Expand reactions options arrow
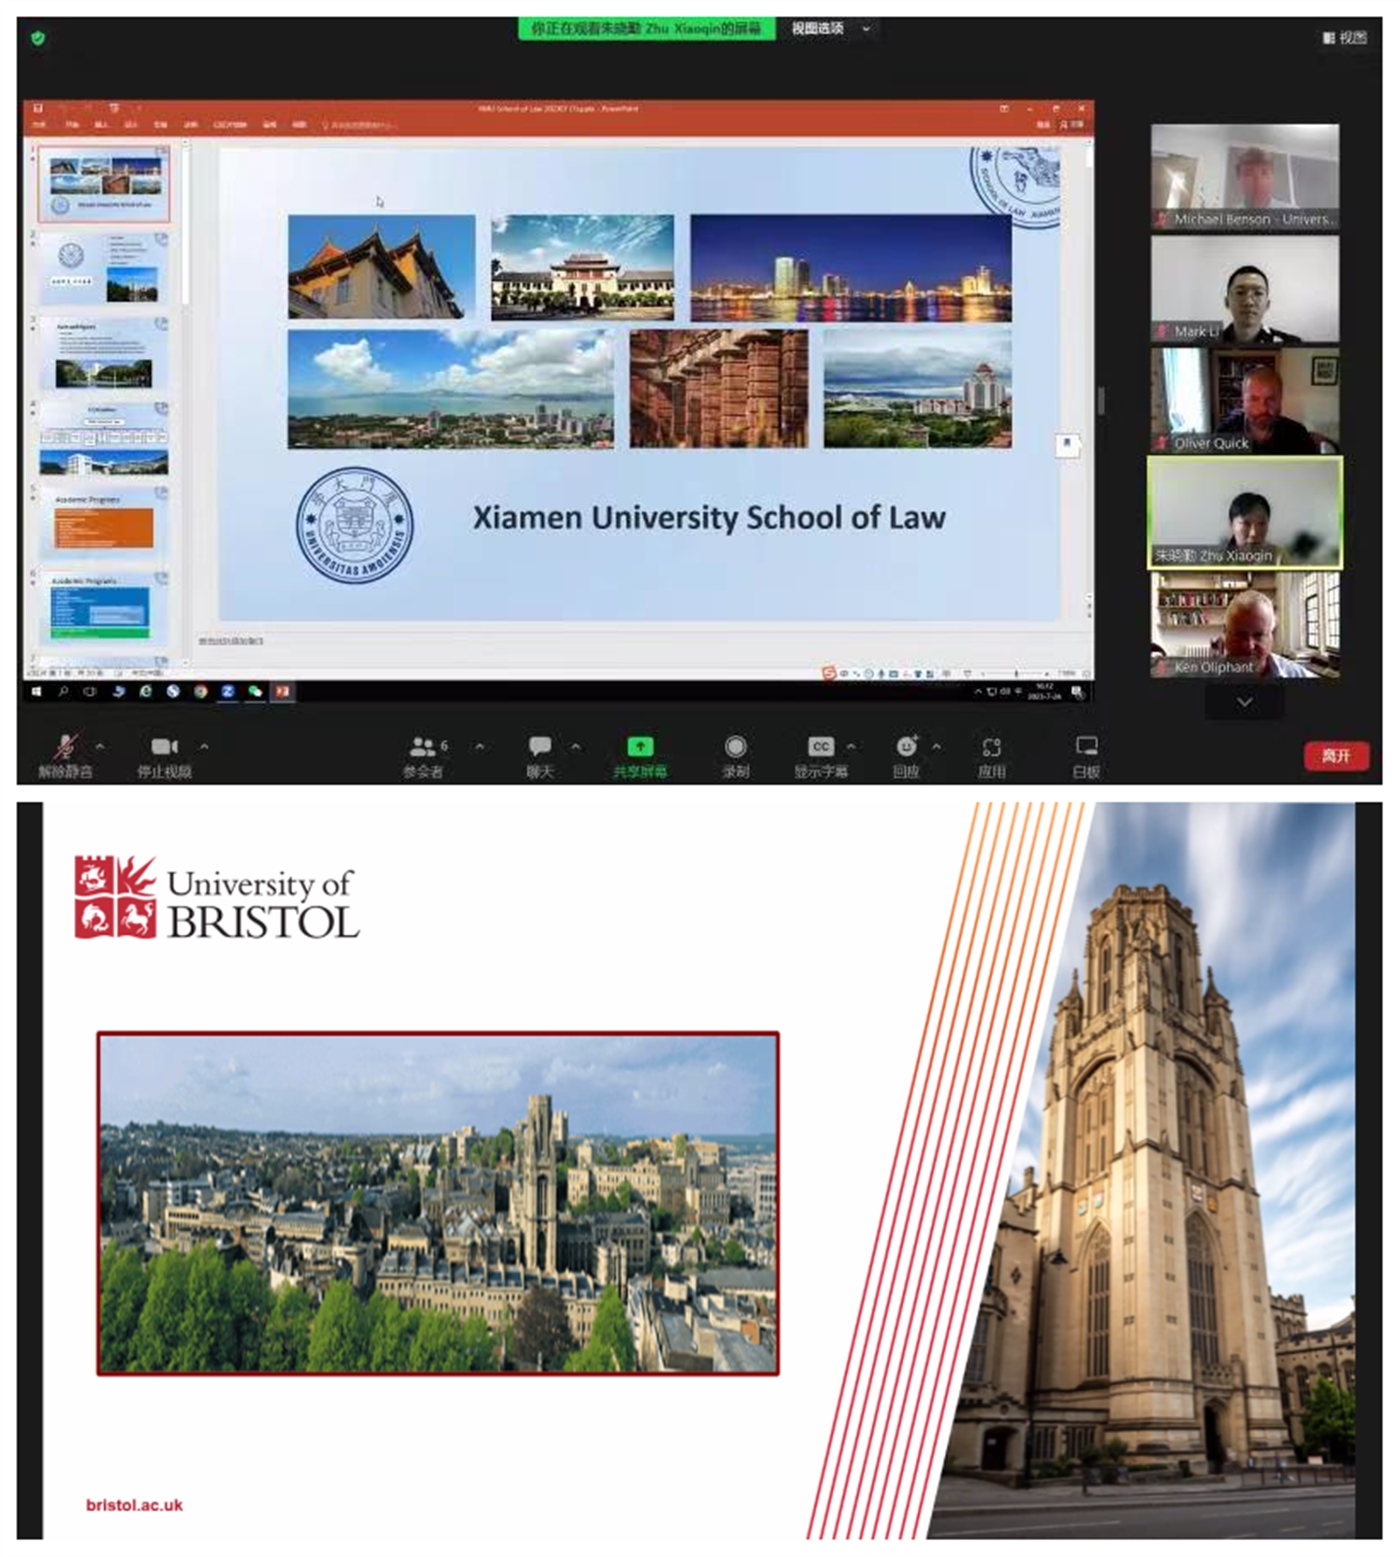 pos(936,746)
